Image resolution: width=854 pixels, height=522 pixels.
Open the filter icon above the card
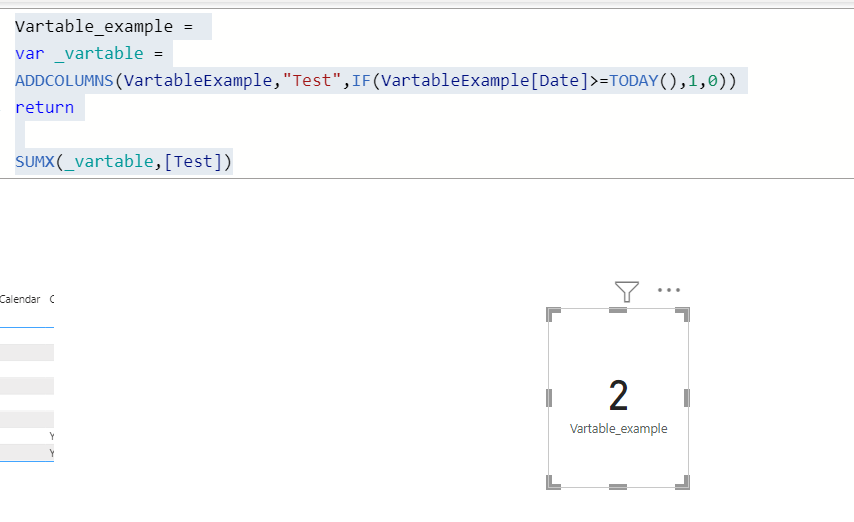[626, 292]
